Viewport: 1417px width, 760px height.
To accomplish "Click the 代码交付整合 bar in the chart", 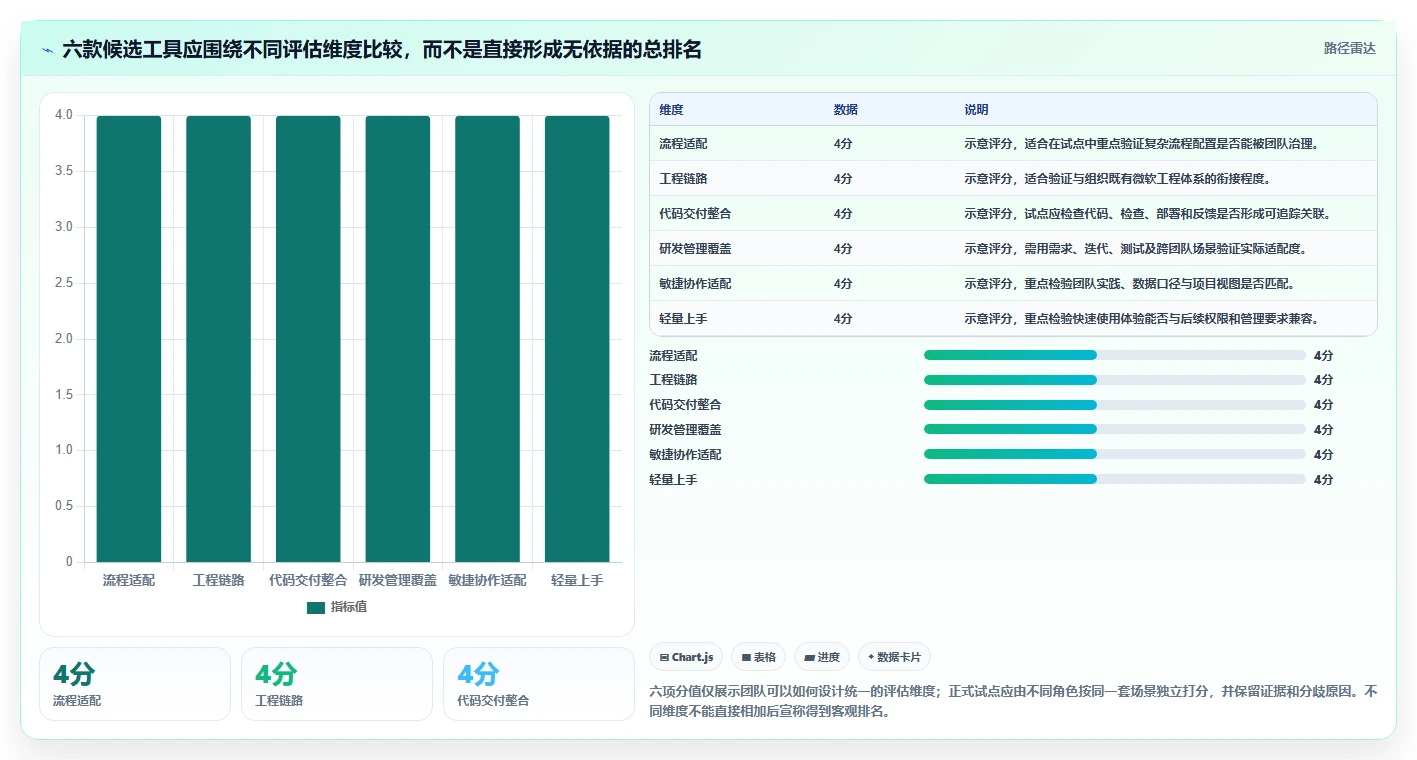I will click(308, 339).
